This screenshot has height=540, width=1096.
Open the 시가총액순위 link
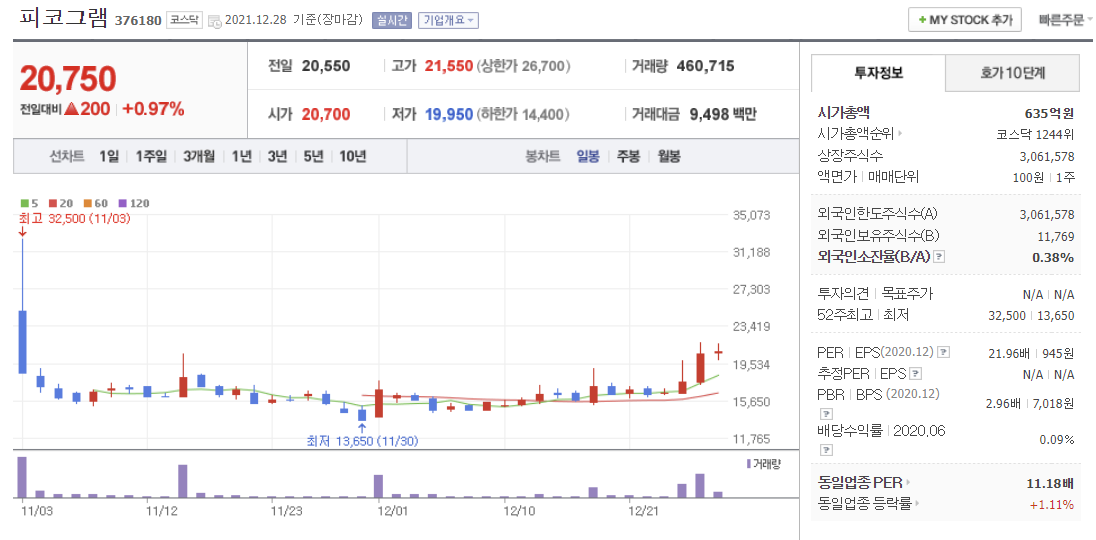[860, 133]
